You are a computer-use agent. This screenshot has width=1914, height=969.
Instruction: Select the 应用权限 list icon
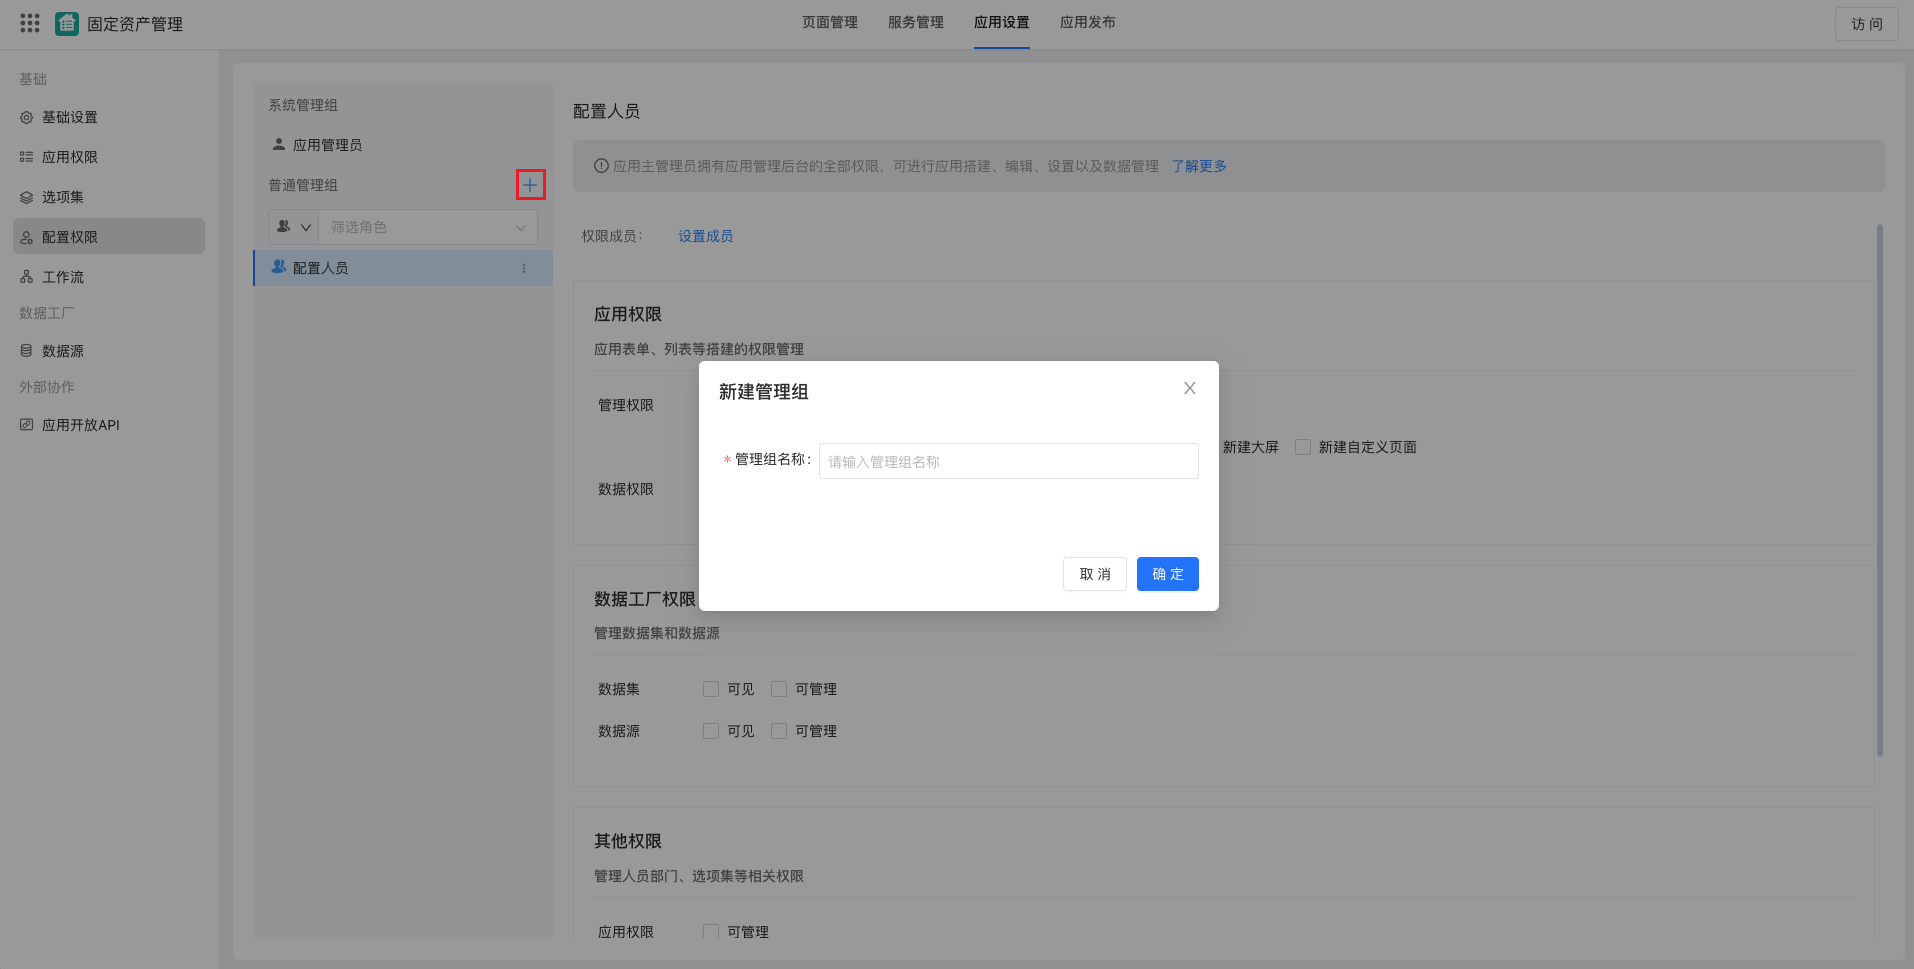pos(27,157)
